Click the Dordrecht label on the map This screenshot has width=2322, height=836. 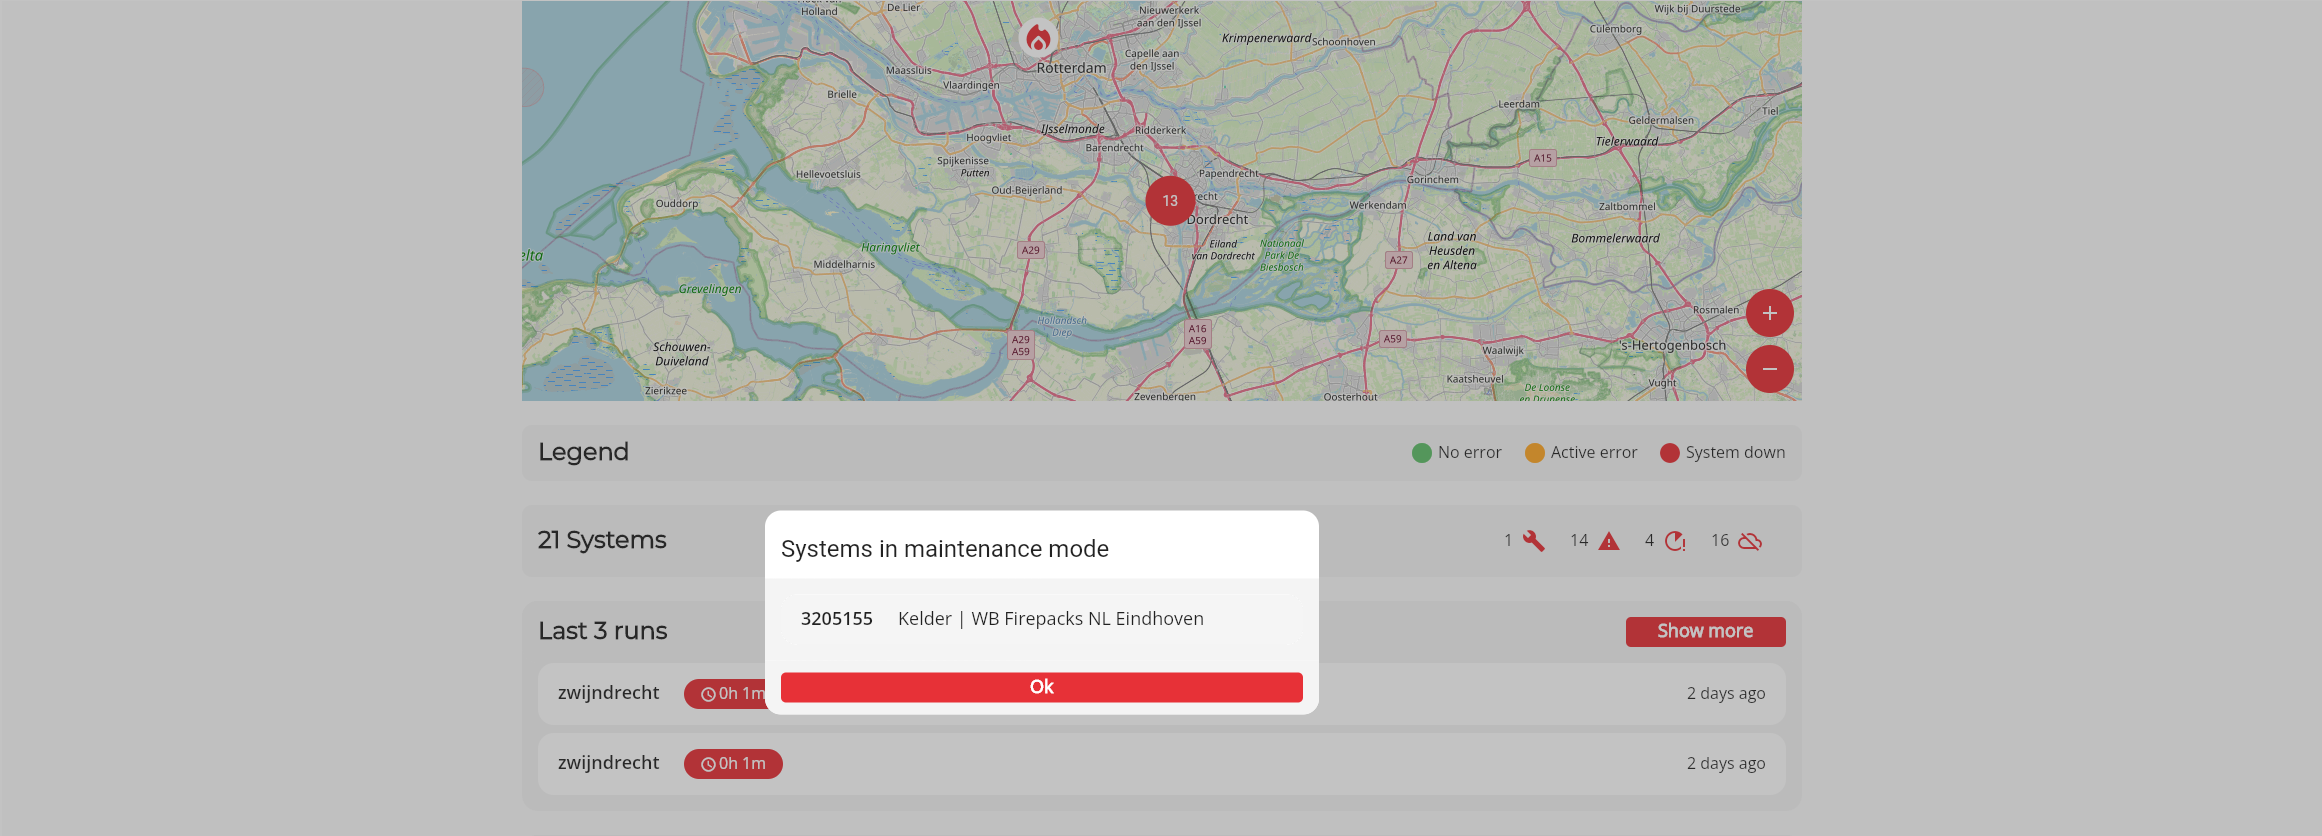pyautogui.click(x=1218, y=219)
